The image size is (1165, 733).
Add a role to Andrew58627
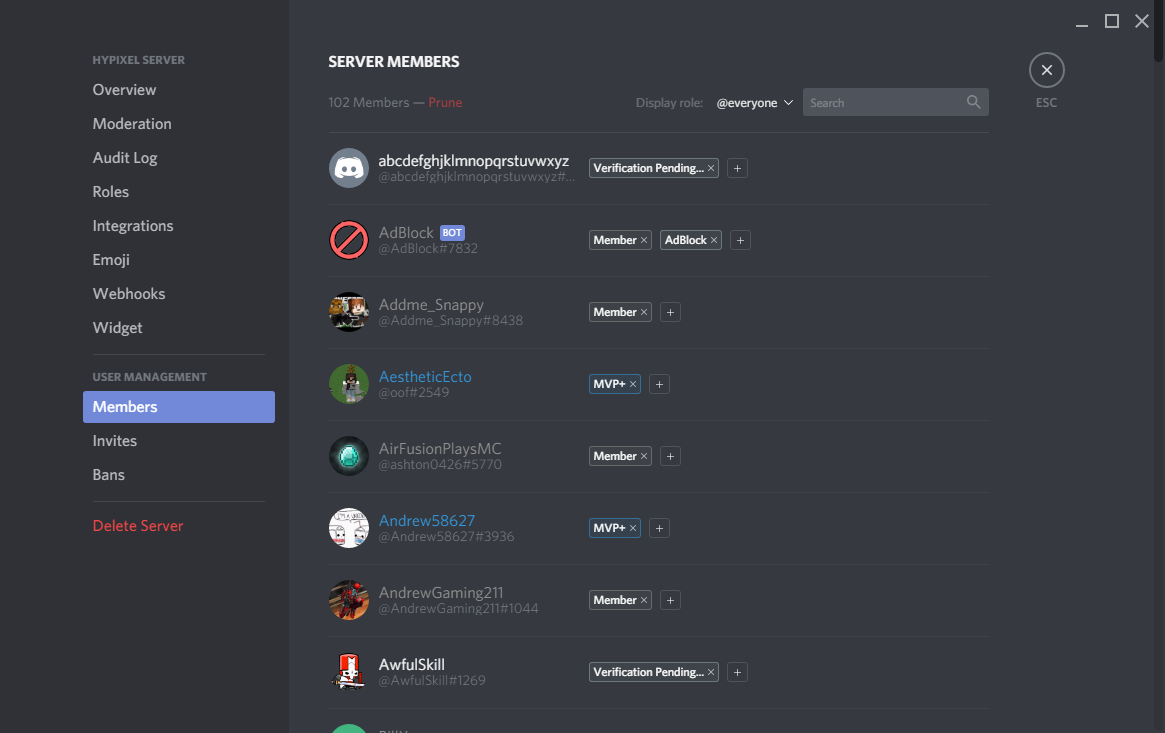659,528
